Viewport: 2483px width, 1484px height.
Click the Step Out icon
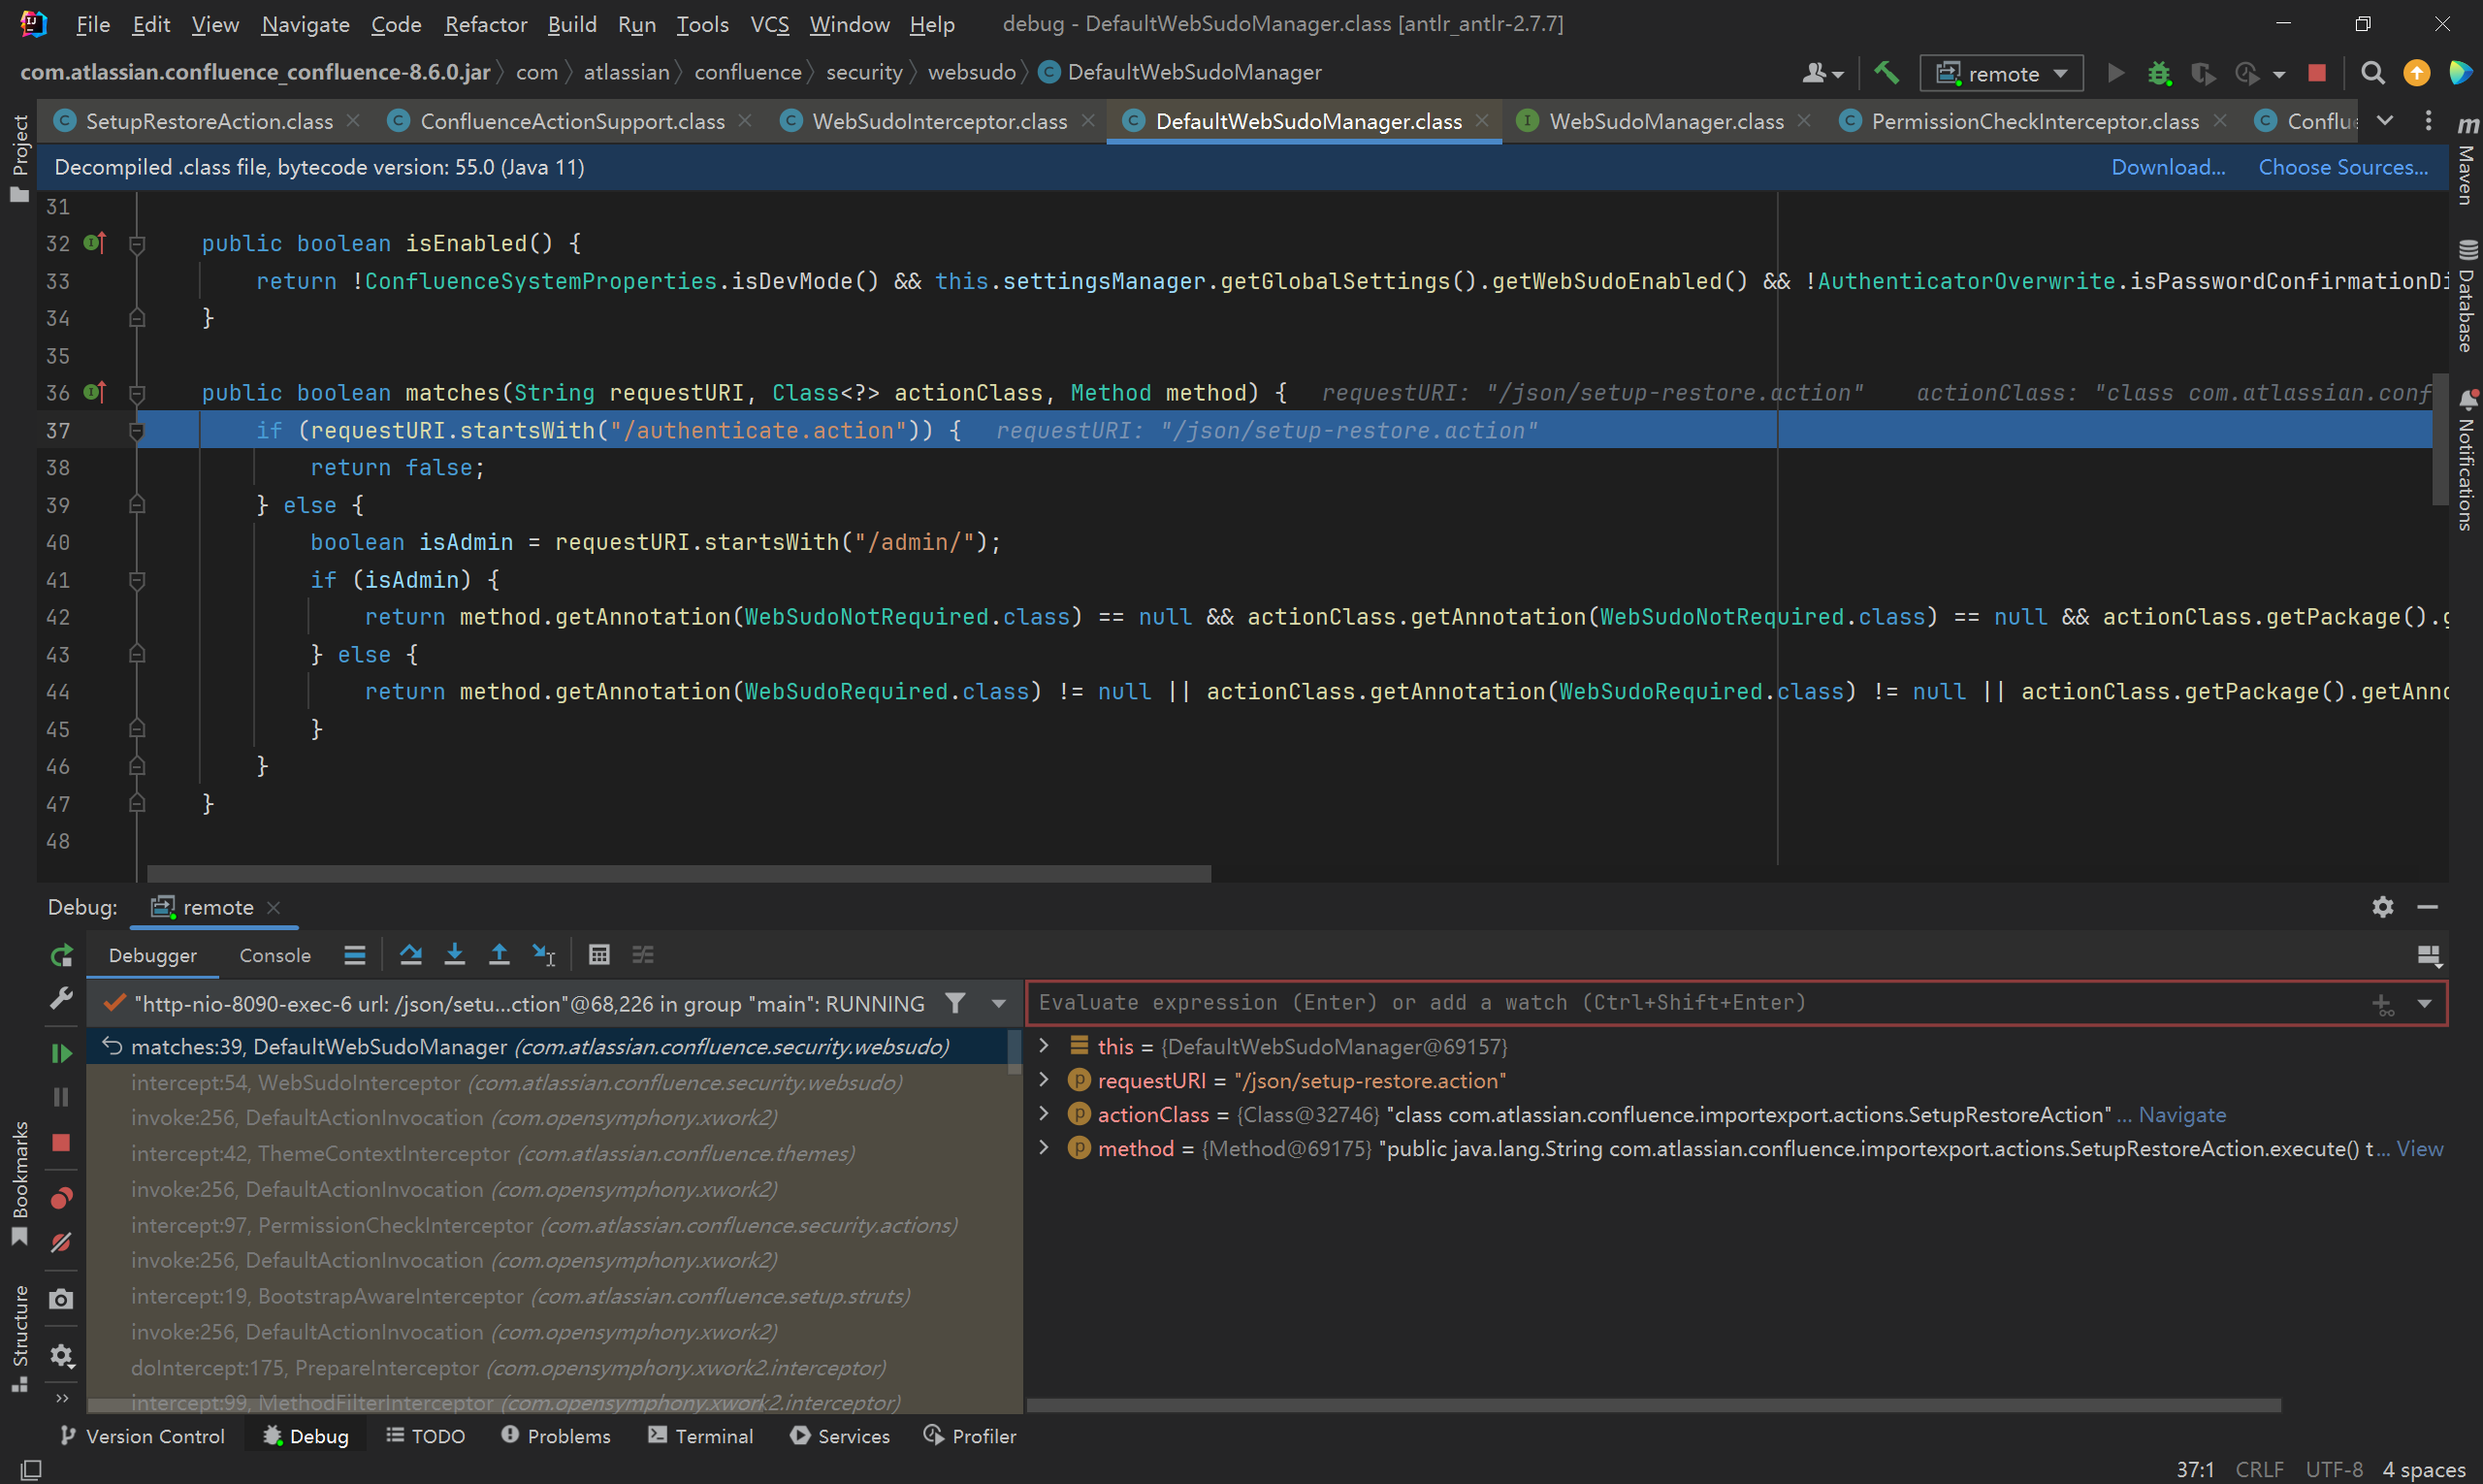point(498,955)
